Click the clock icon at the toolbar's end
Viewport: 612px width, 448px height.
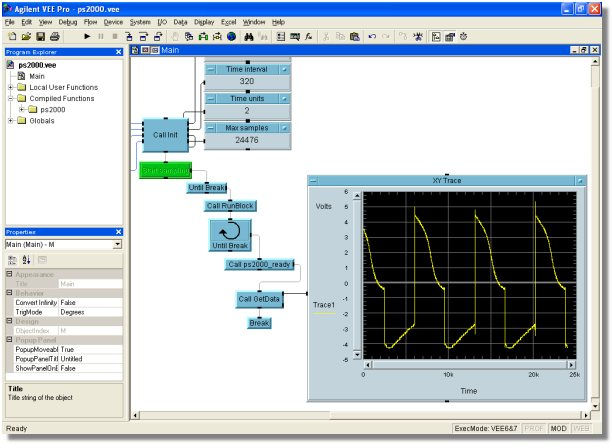point(464,37)
